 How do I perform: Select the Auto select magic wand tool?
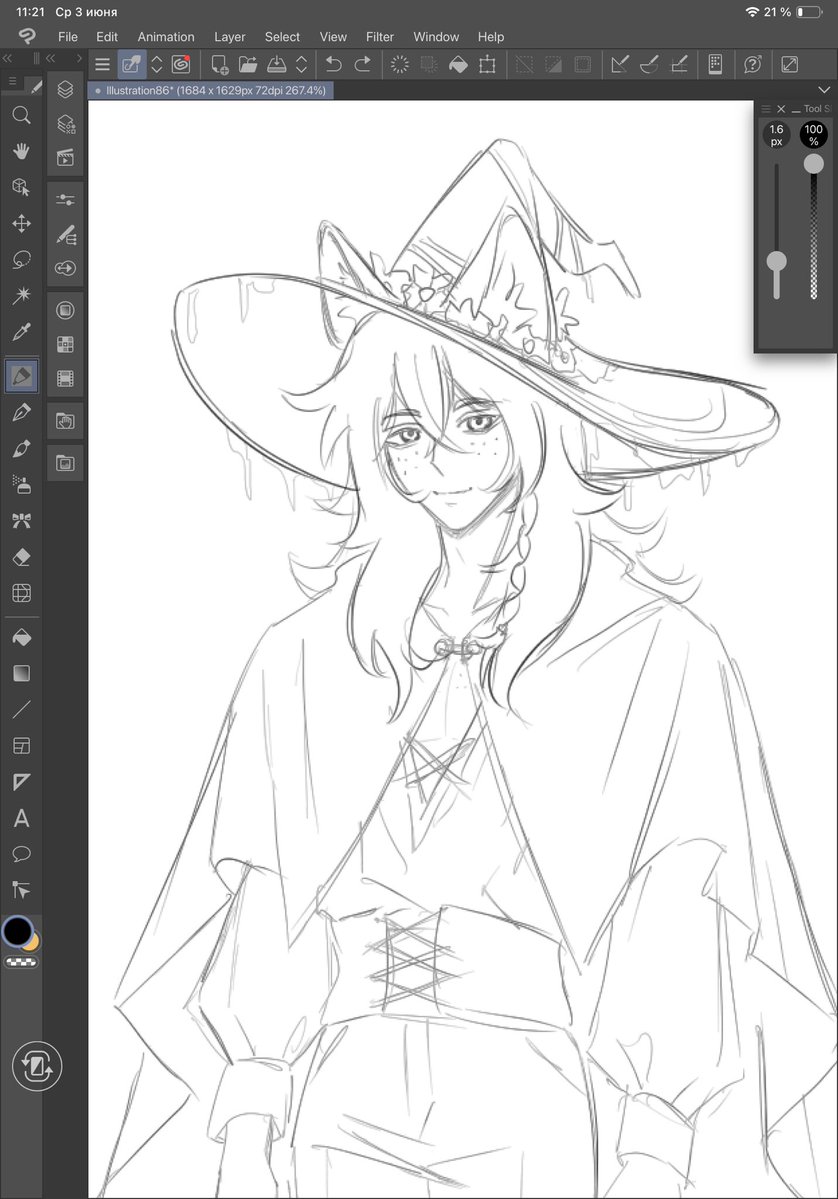(21, 296)
